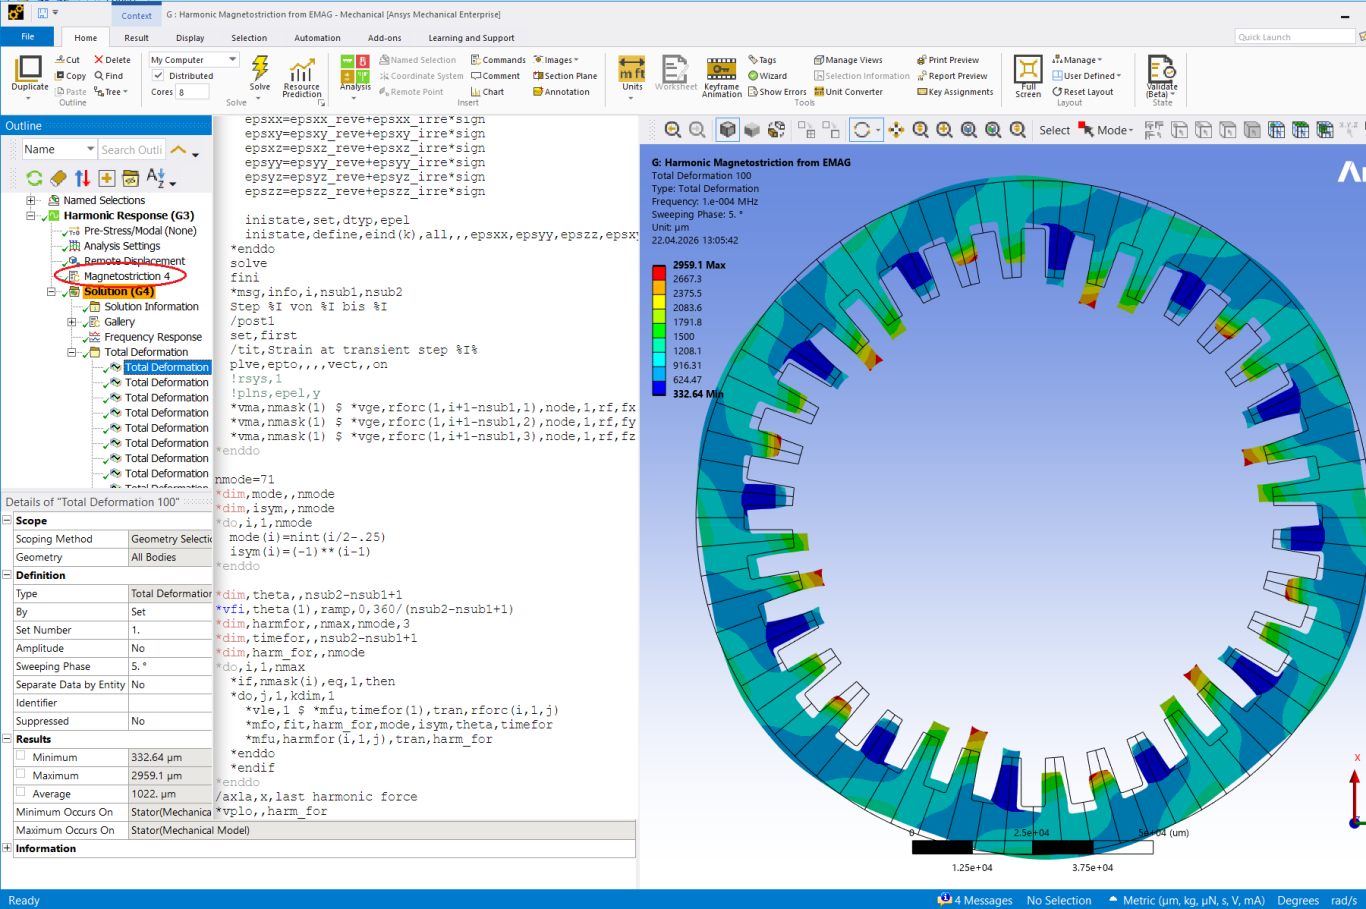Tick the Maximum result checkbox
Image resolution: width=1366 pixels, height=909 pixels.
21,774
